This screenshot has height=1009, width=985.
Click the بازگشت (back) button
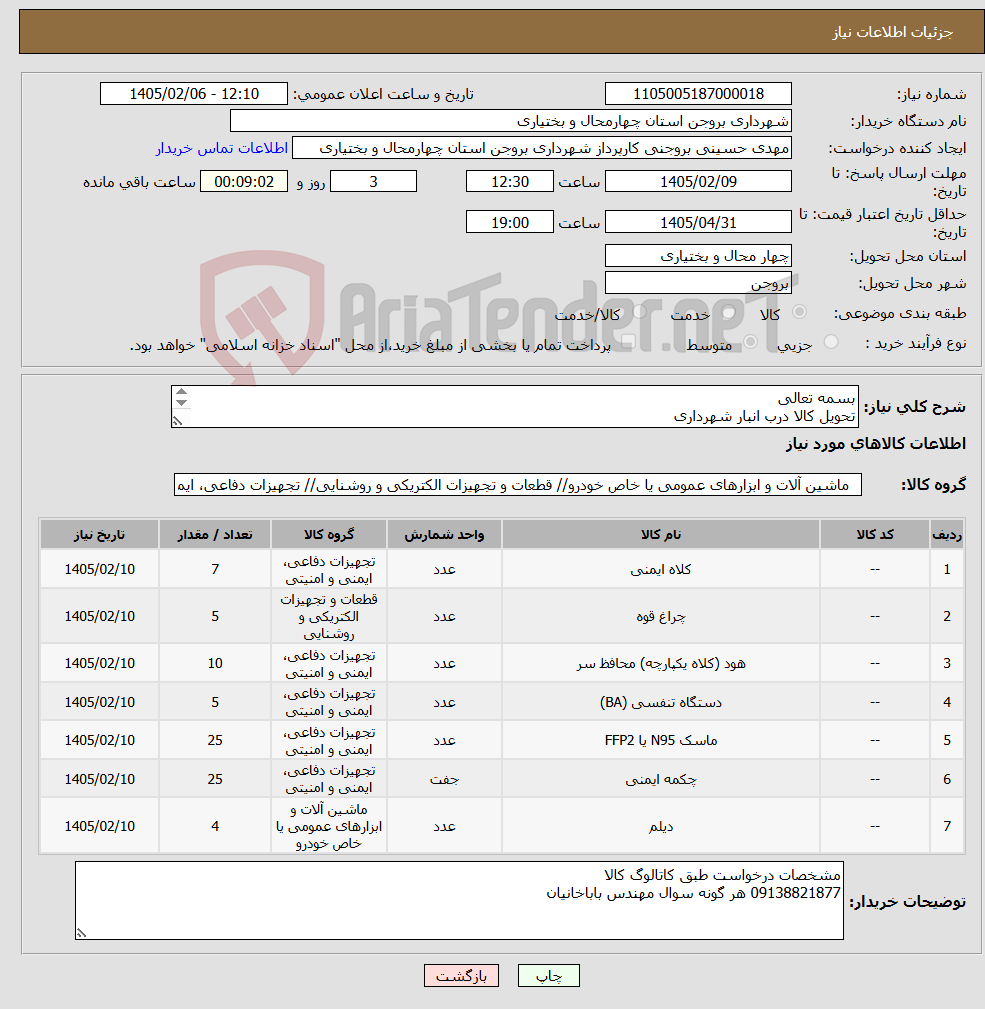(x=461, y=976)
